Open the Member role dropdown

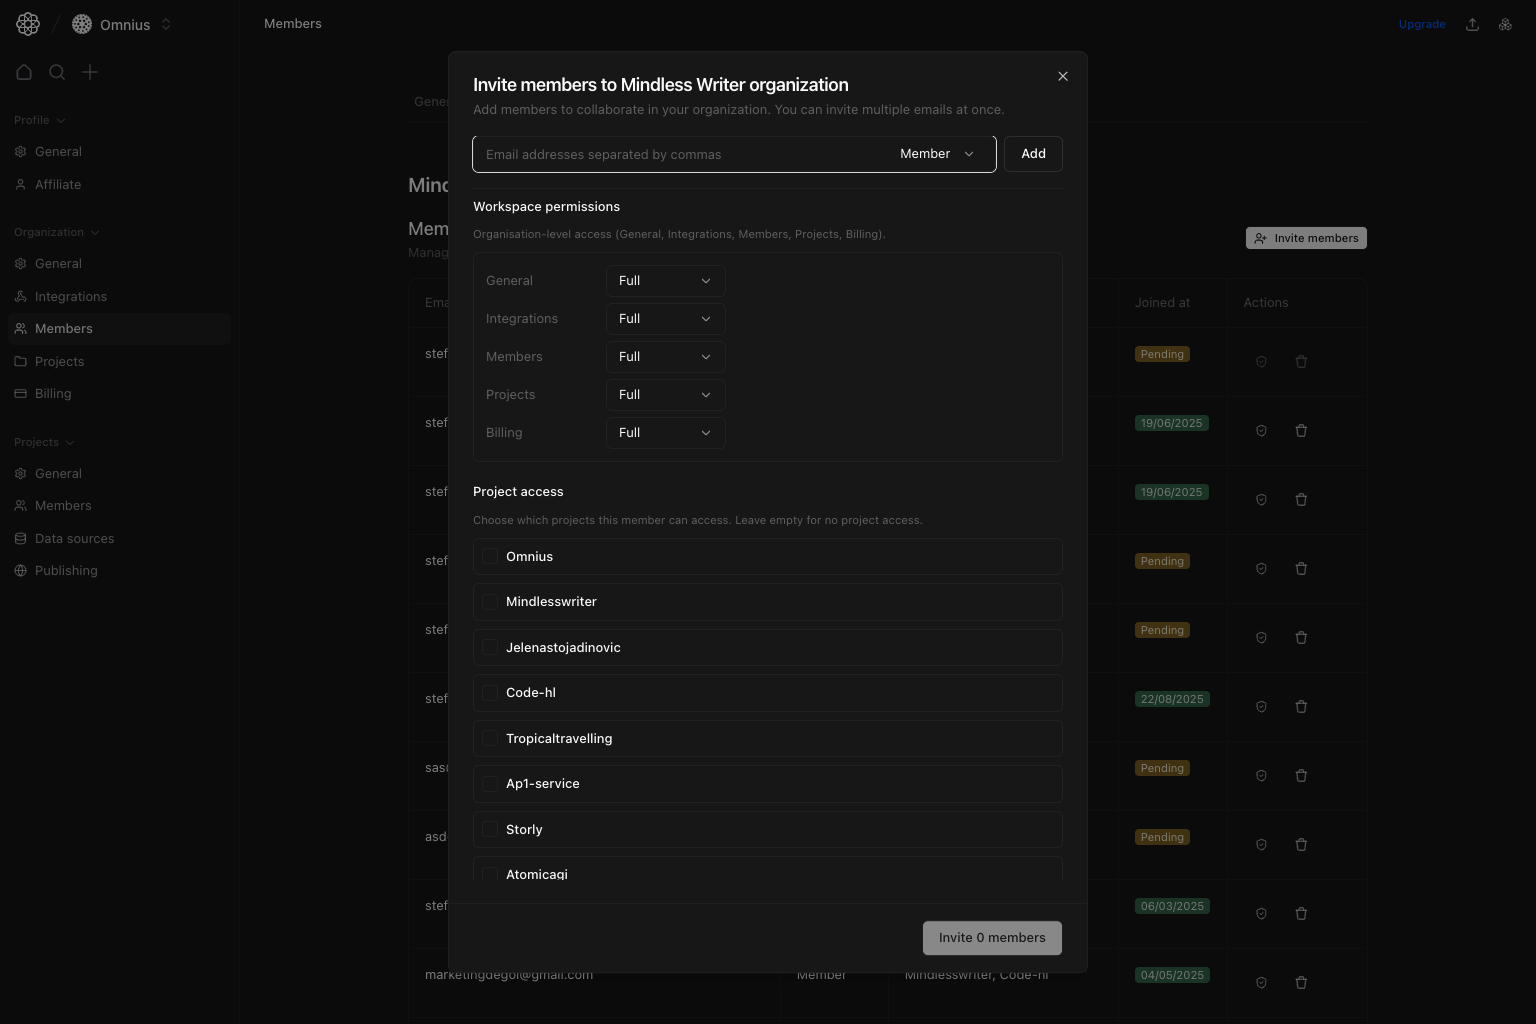point(936,154)
